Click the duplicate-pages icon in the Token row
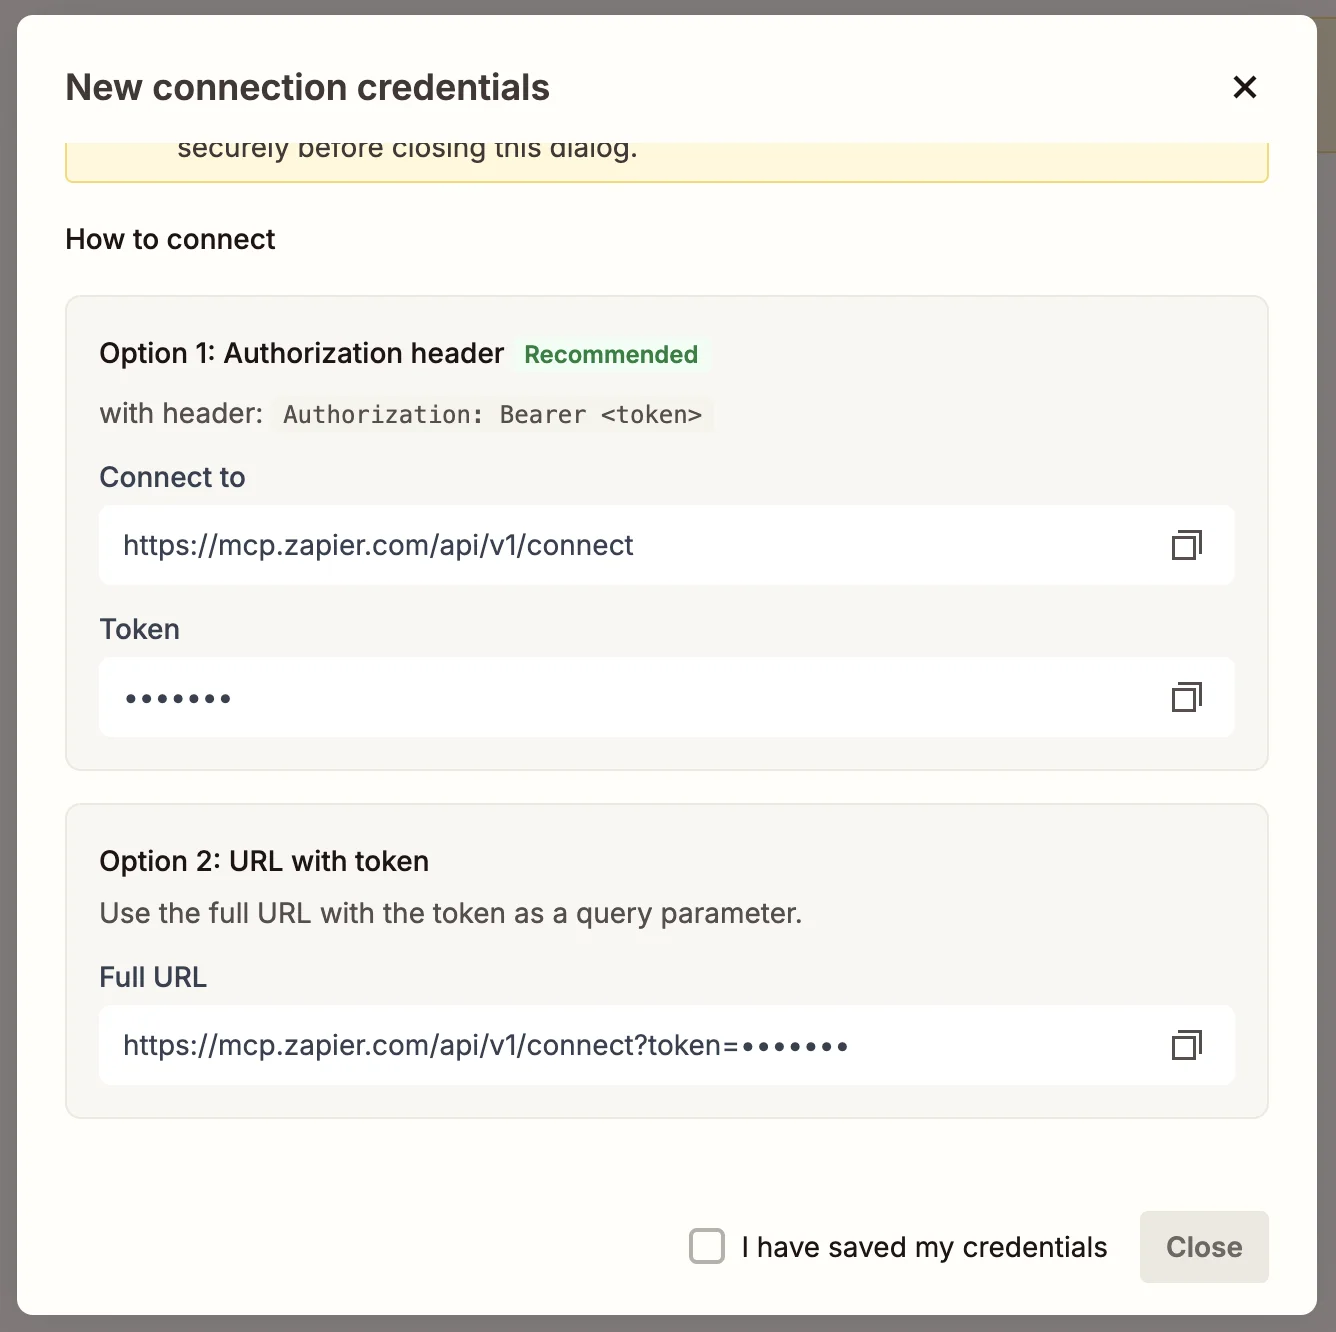 (1186, 697)
